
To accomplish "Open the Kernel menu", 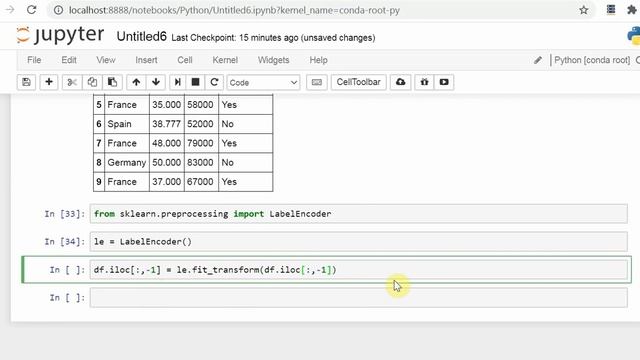I will tap(225, 60).
